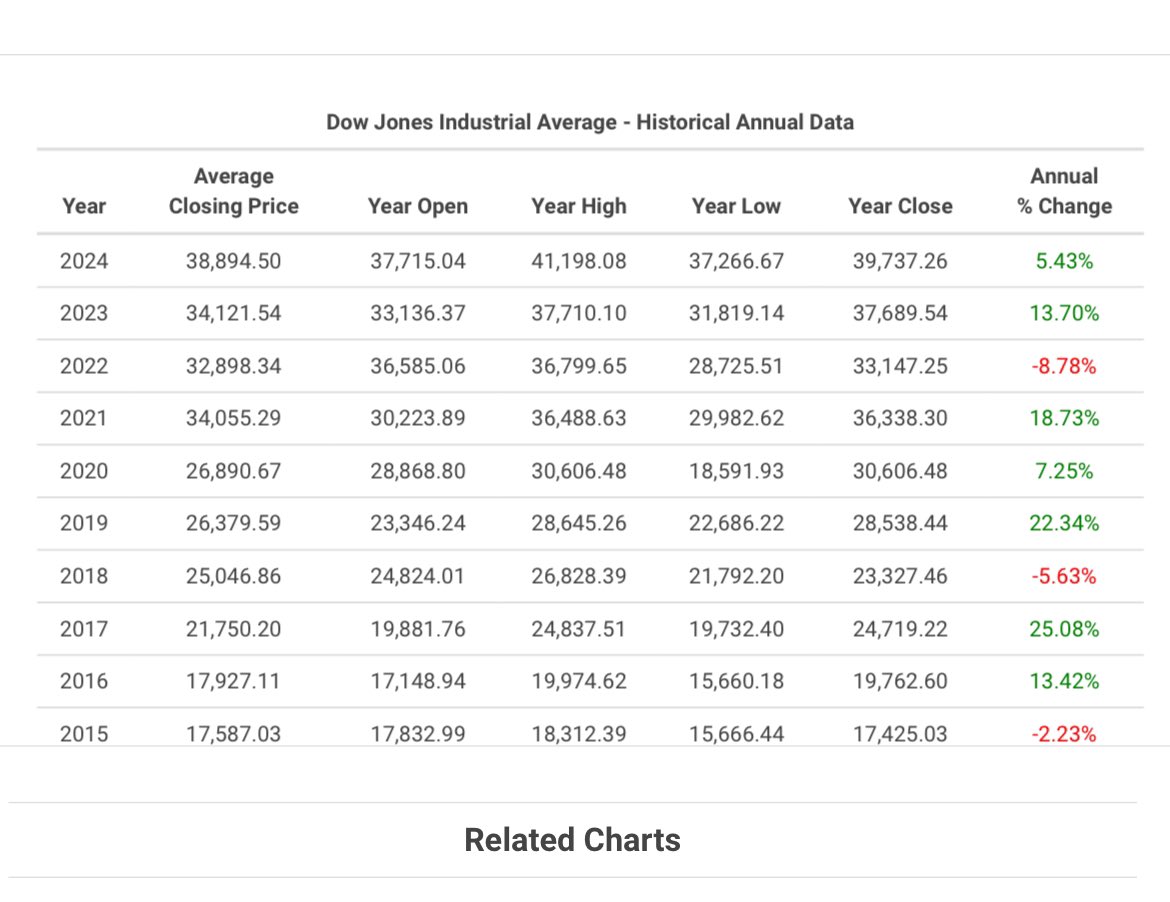The width and height of the screenshot is (1170, 902).
Task: Click the Year Close column header
Action: tap(901, 206)
